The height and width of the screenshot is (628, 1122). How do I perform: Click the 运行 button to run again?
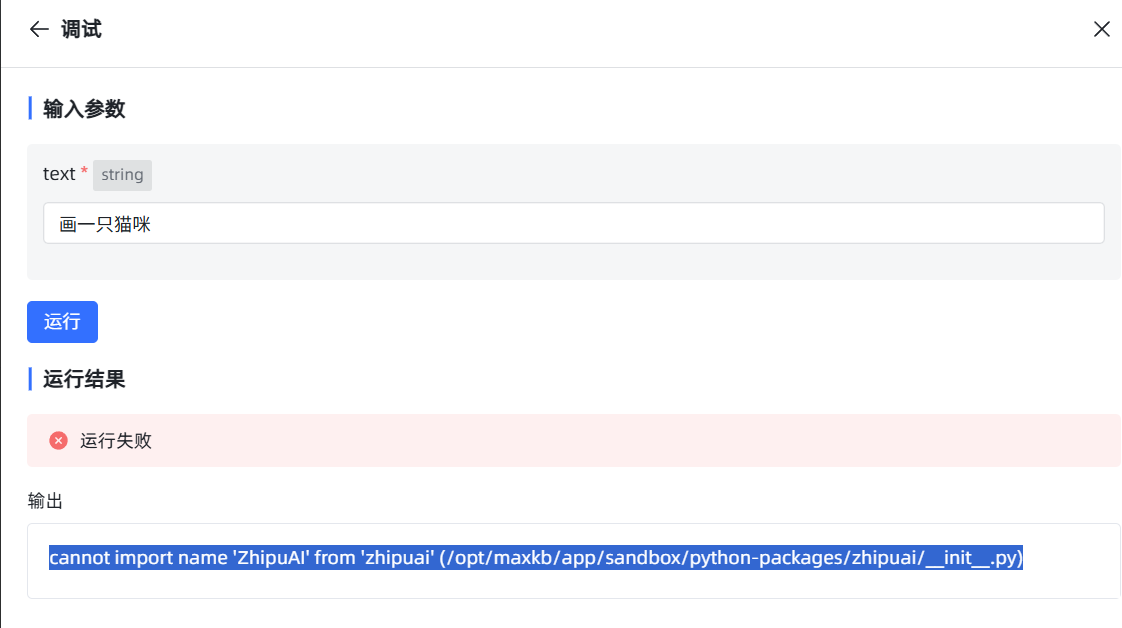[62, 322]
